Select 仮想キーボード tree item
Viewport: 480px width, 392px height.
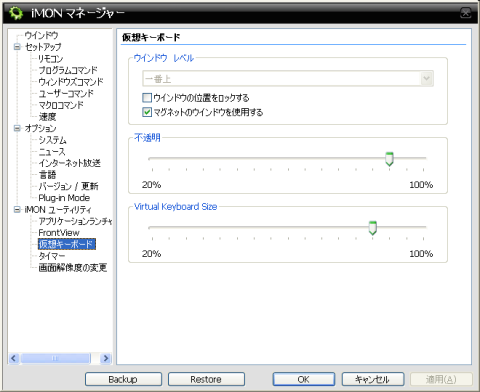pos(67,244)
